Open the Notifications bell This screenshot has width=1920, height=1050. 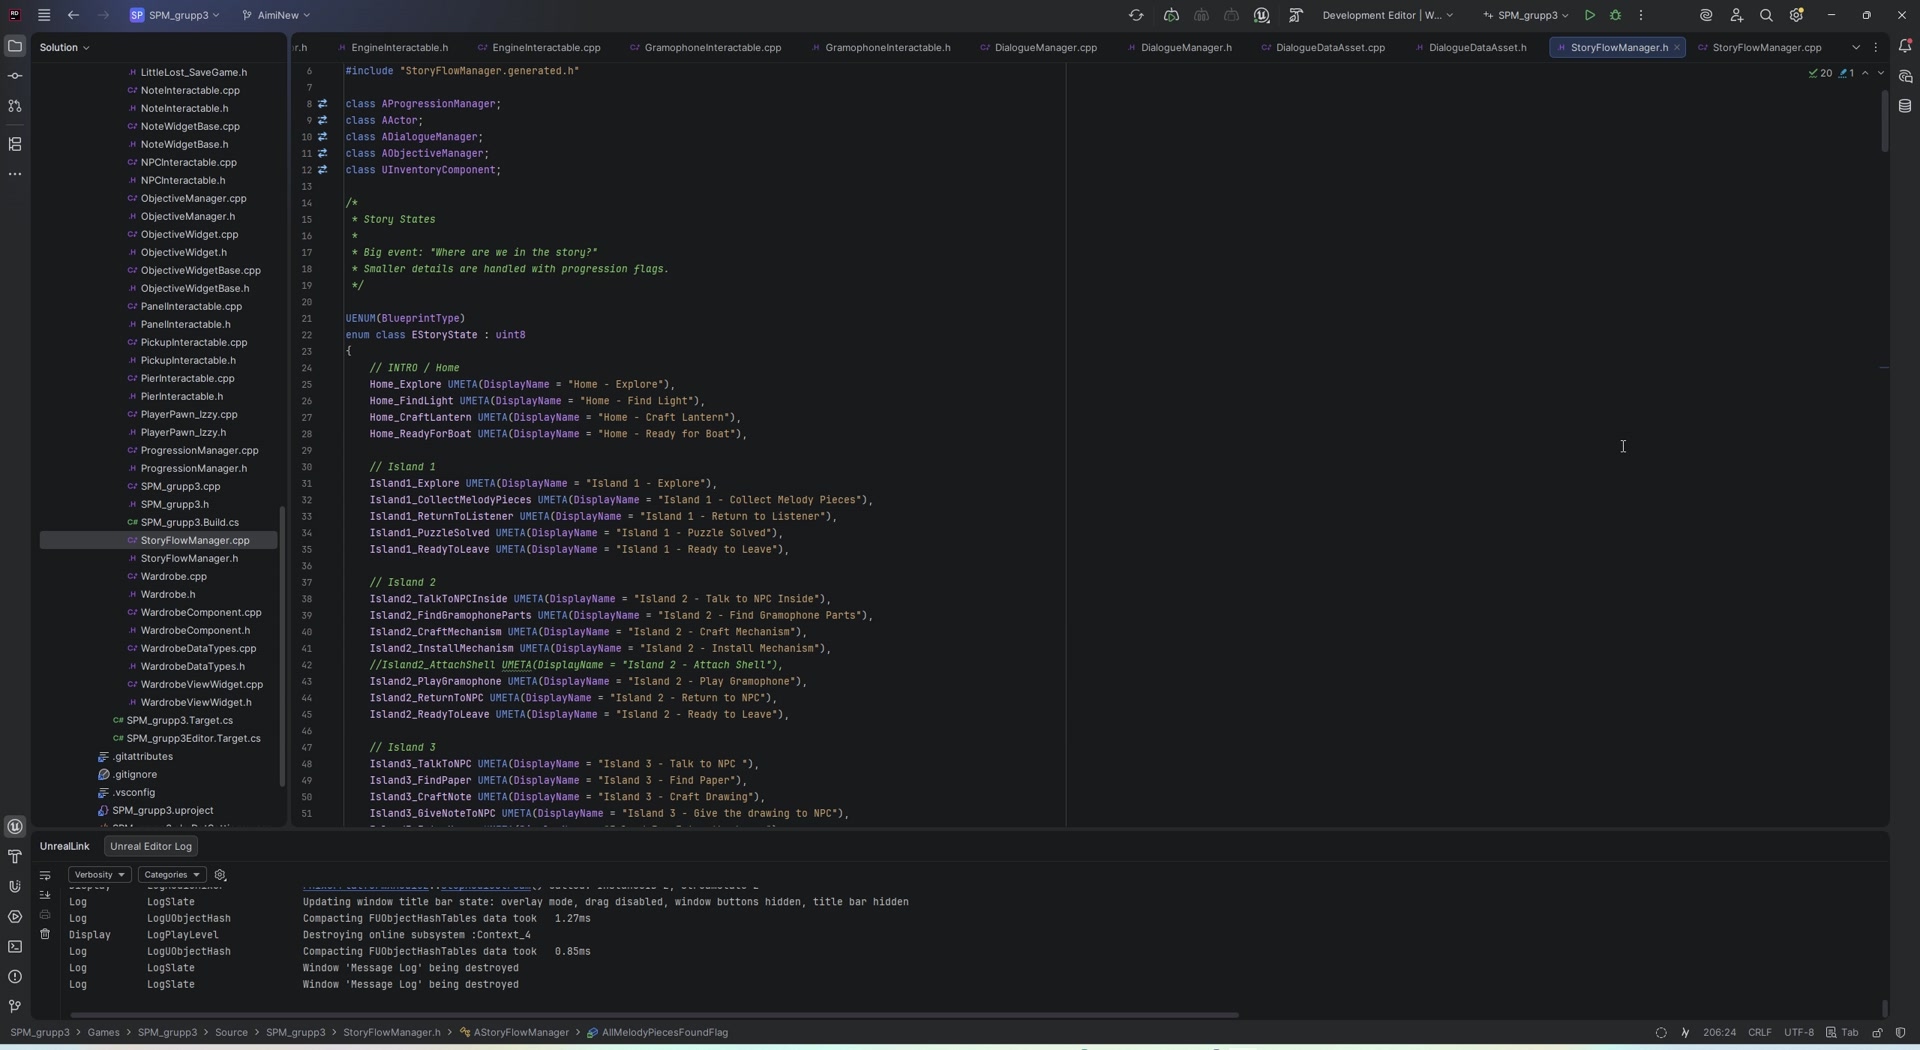pos(1905,46)
